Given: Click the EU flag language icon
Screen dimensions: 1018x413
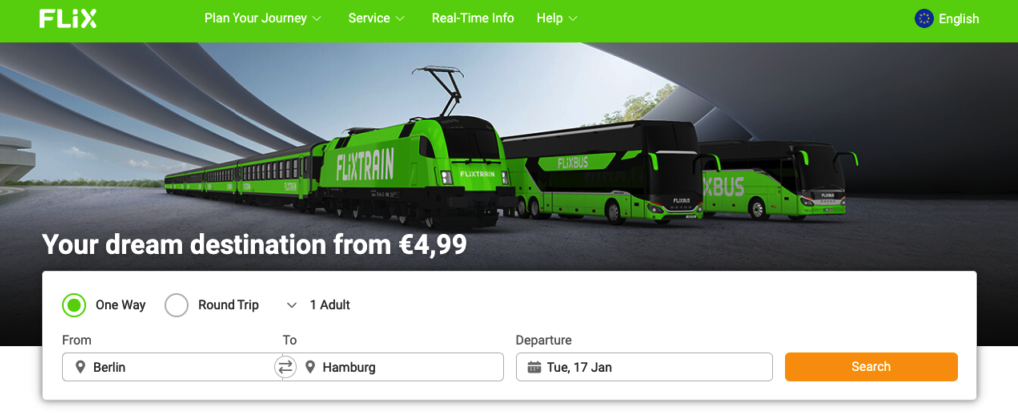Looking at the screenshot, I should (924, 19).
